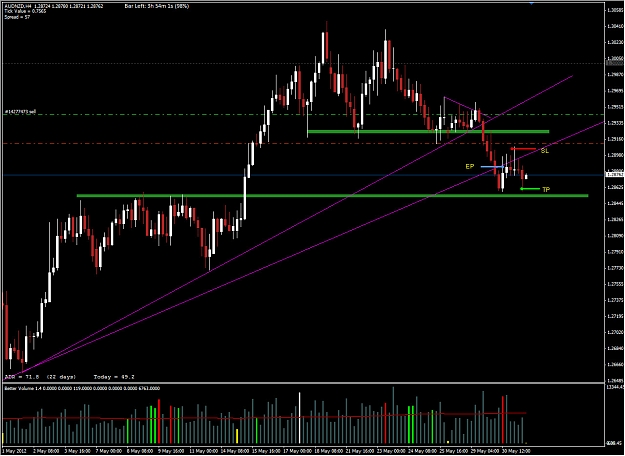
Task: Click the 30 May 12:00 date label
Action: [516, 451]
